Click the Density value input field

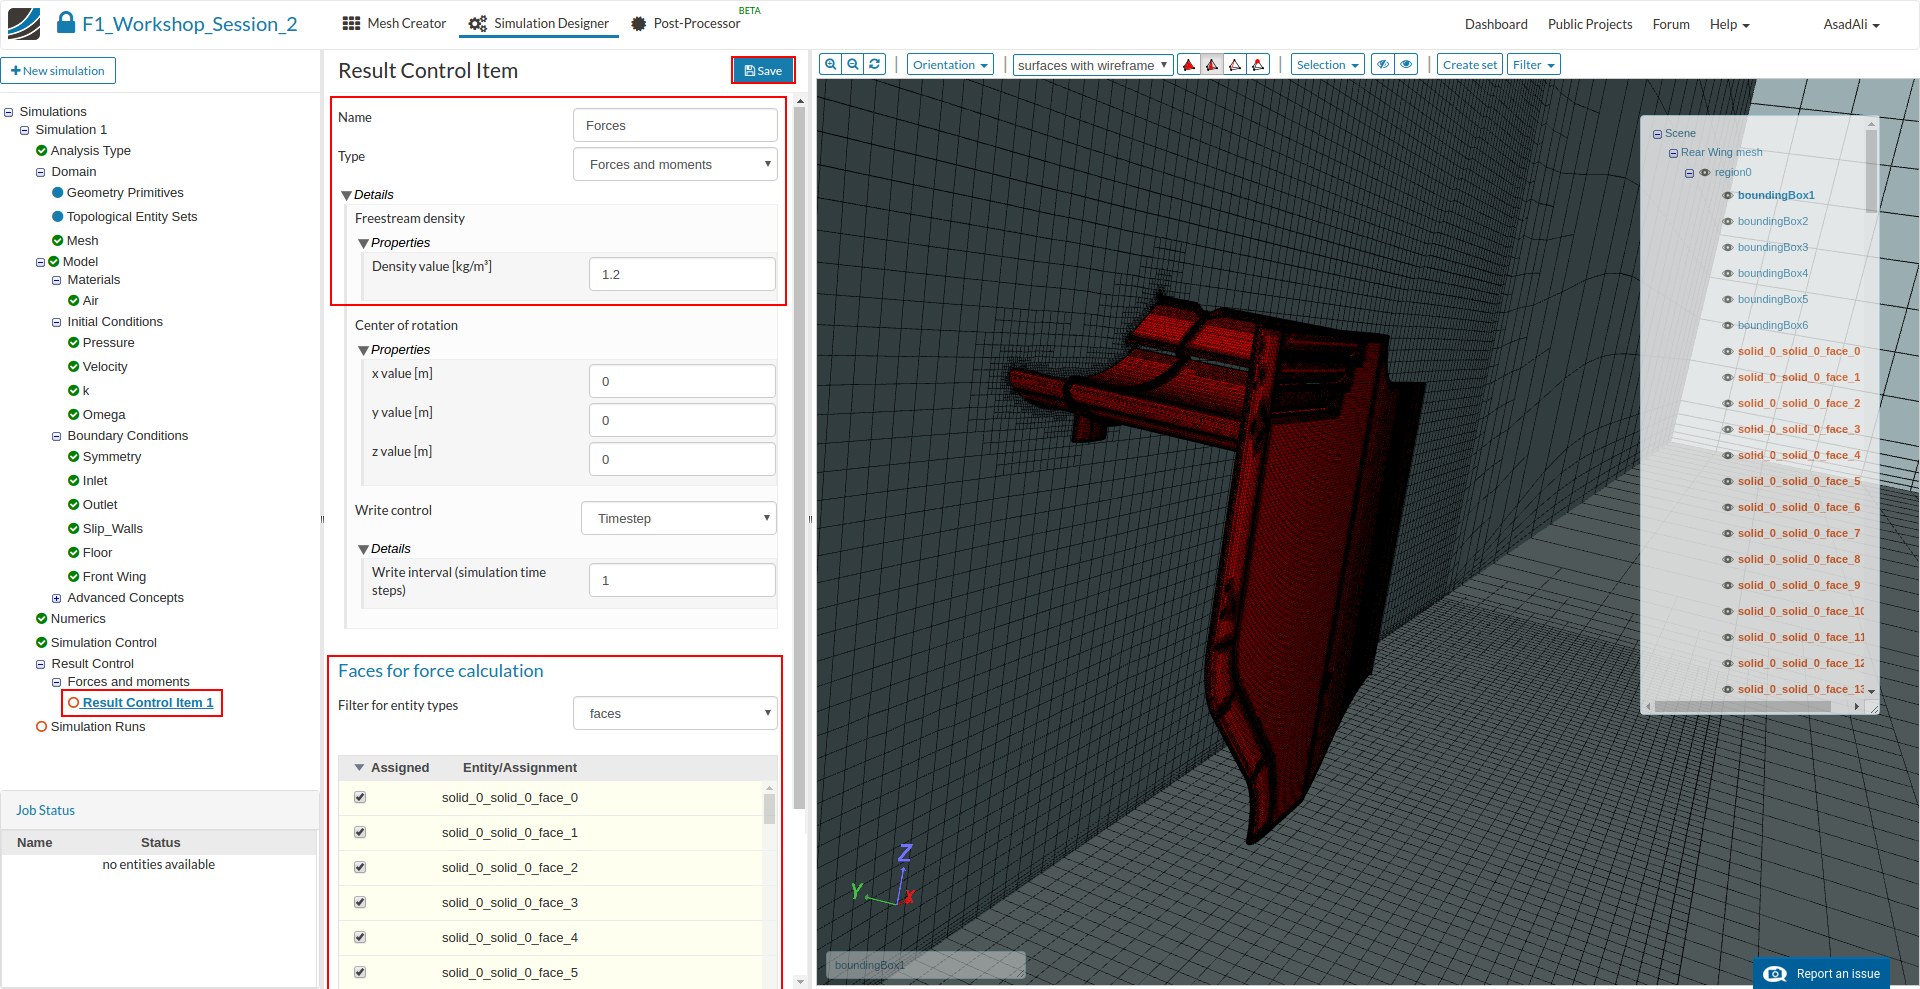click(x=682, y=275)
